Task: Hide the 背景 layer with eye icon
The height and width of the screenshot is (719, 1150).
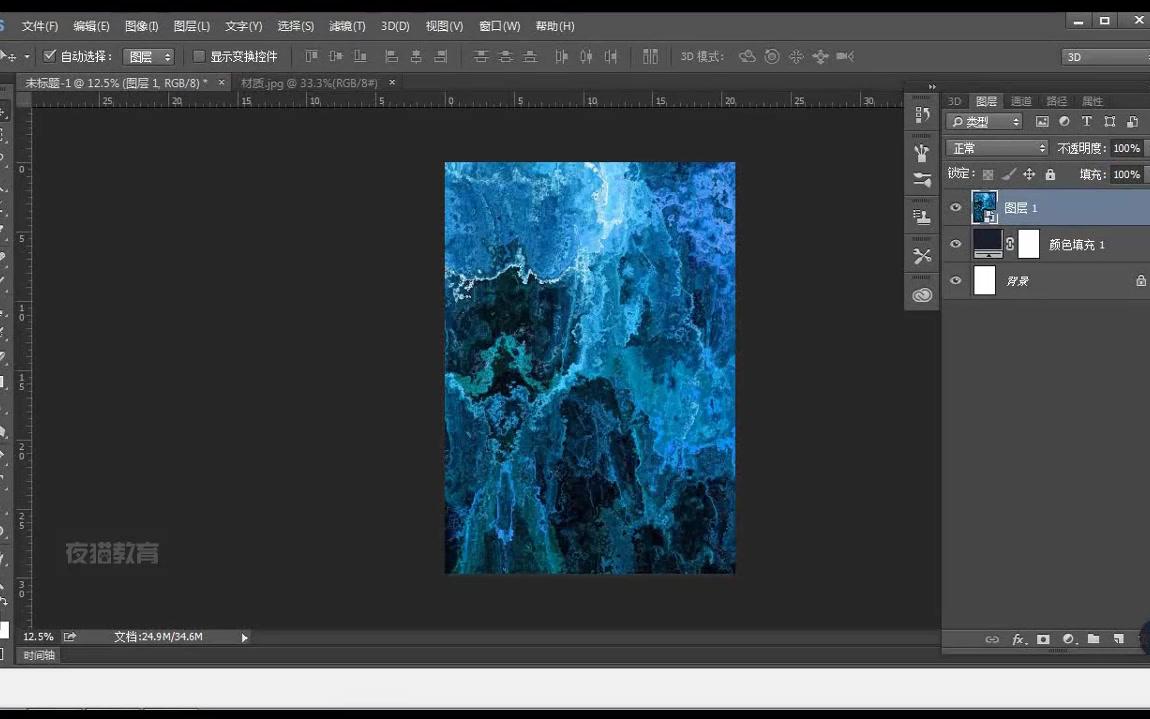Action: (955, 281)
